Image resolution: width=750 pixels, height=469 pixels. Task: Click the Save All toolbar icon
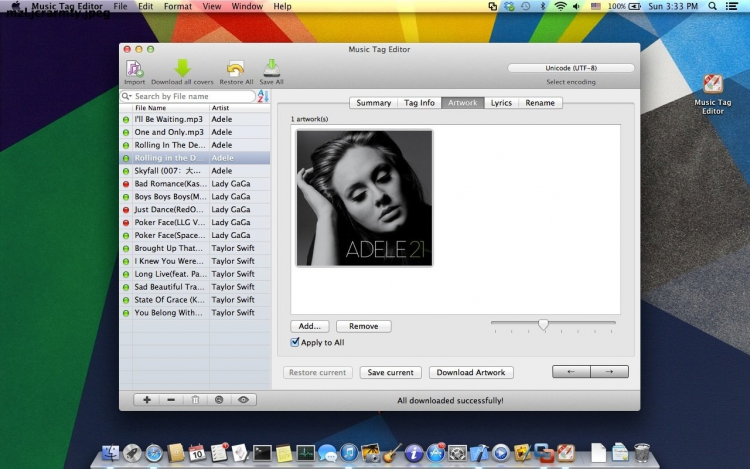271,68
